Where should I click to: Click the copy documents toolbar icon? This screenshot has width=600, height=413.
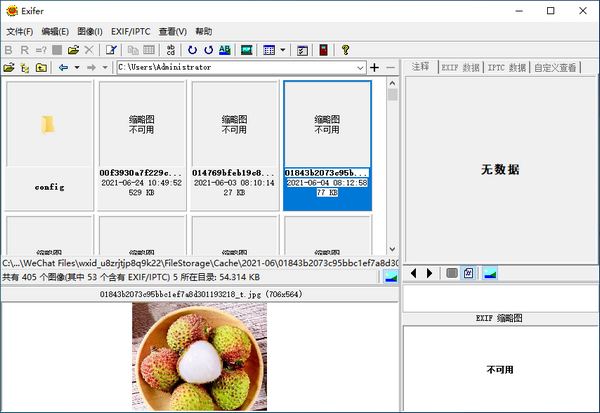133,50
